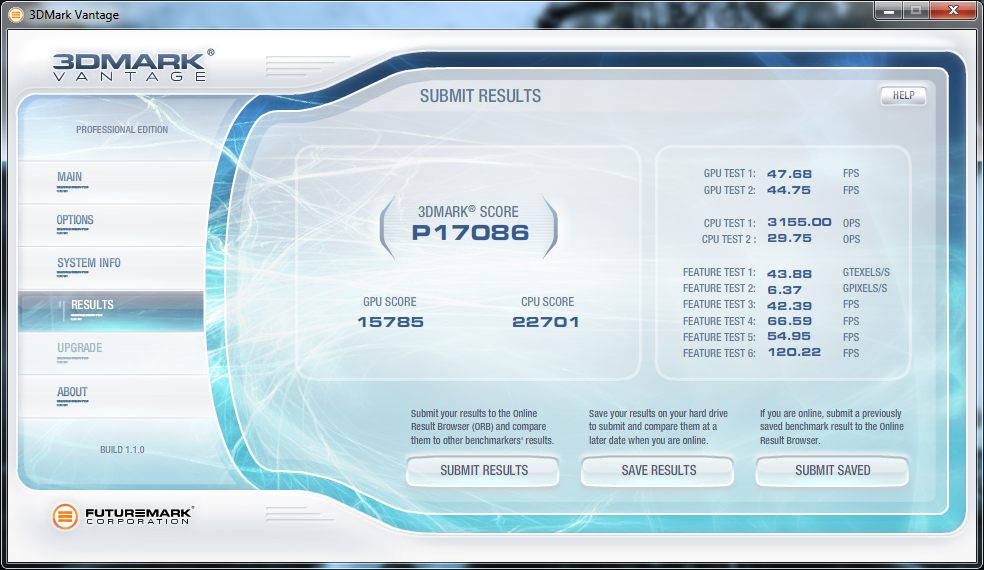Maximize the 3DMark Vantage window
984x570 pixels.
point(916,10)
